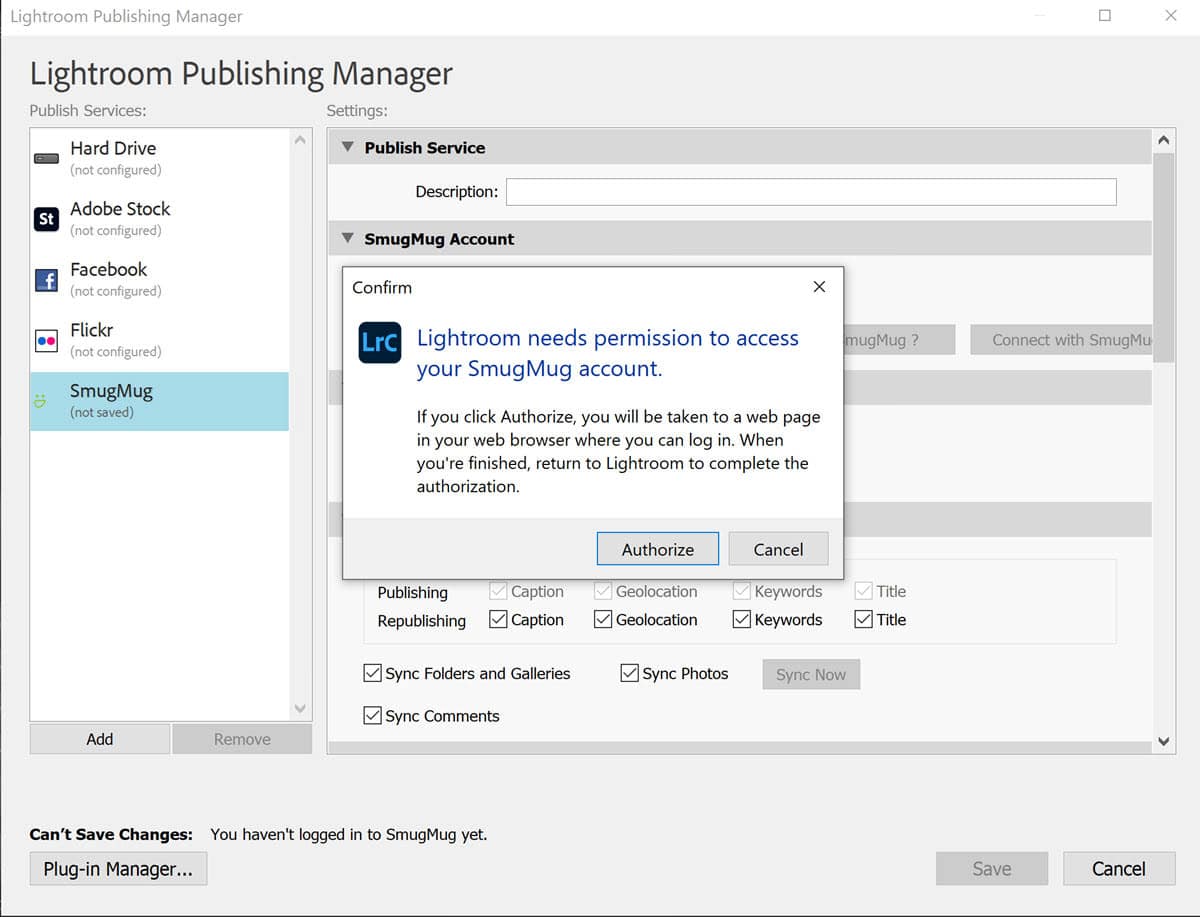
Task: Click Remove under Publish Services list
Action: coord(242,739)
